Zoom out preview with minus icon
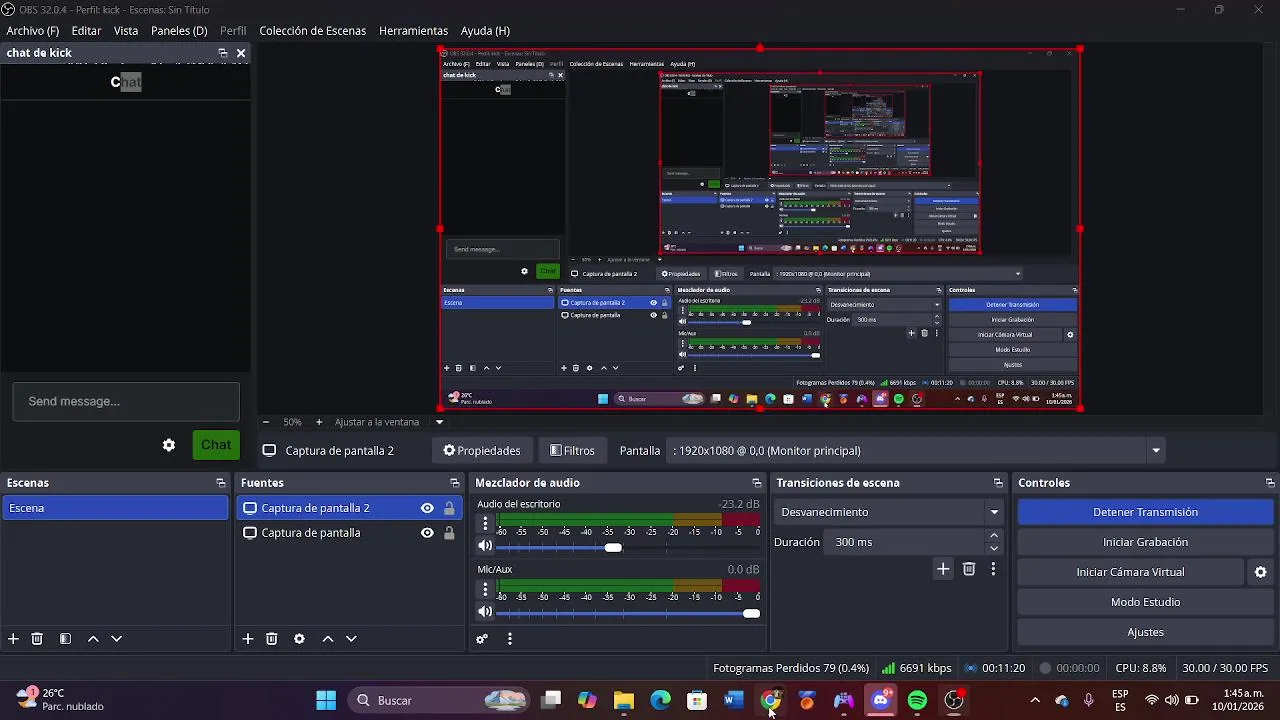 tap(265, 422)
